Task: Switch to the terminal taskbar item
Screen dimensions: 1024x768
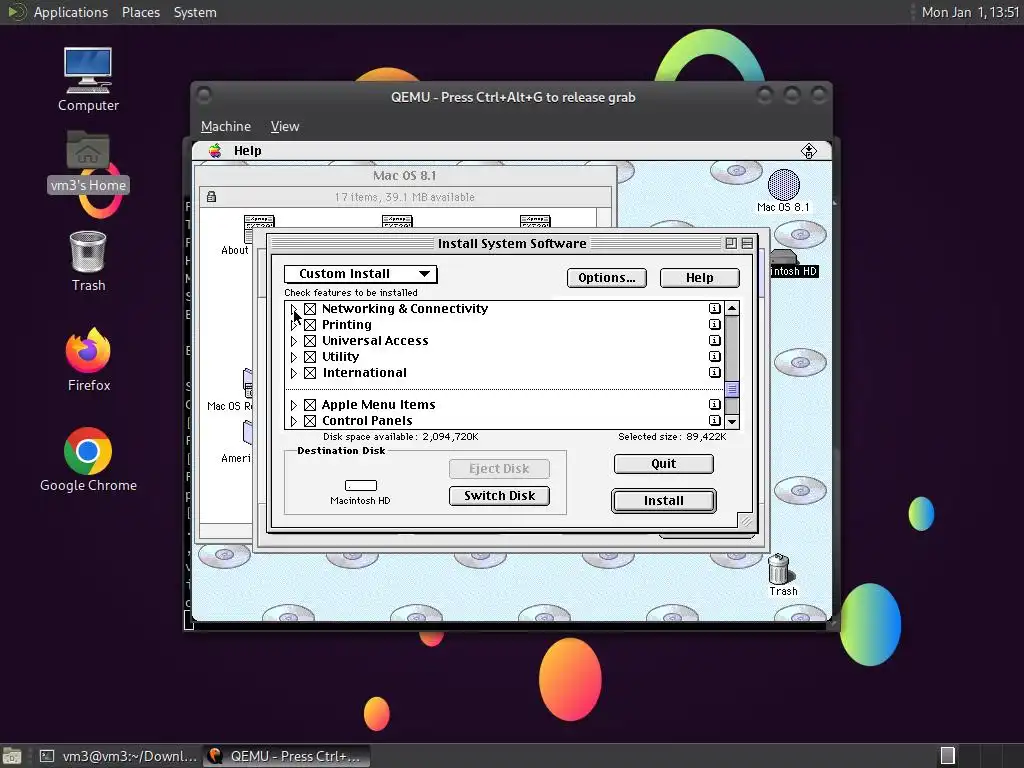Action: (x=118, y=756)
